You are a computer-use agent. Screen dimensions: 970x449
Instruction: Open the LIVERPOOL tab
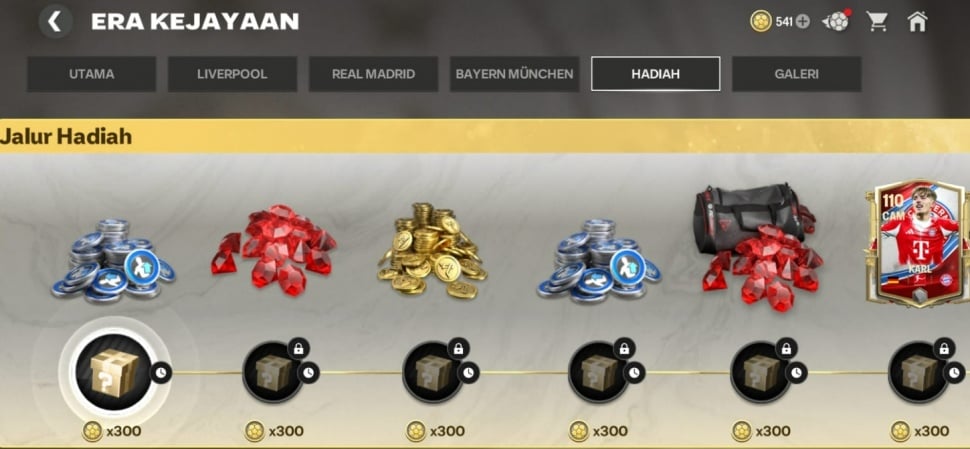pyautogui.click(x=232, y=74)
